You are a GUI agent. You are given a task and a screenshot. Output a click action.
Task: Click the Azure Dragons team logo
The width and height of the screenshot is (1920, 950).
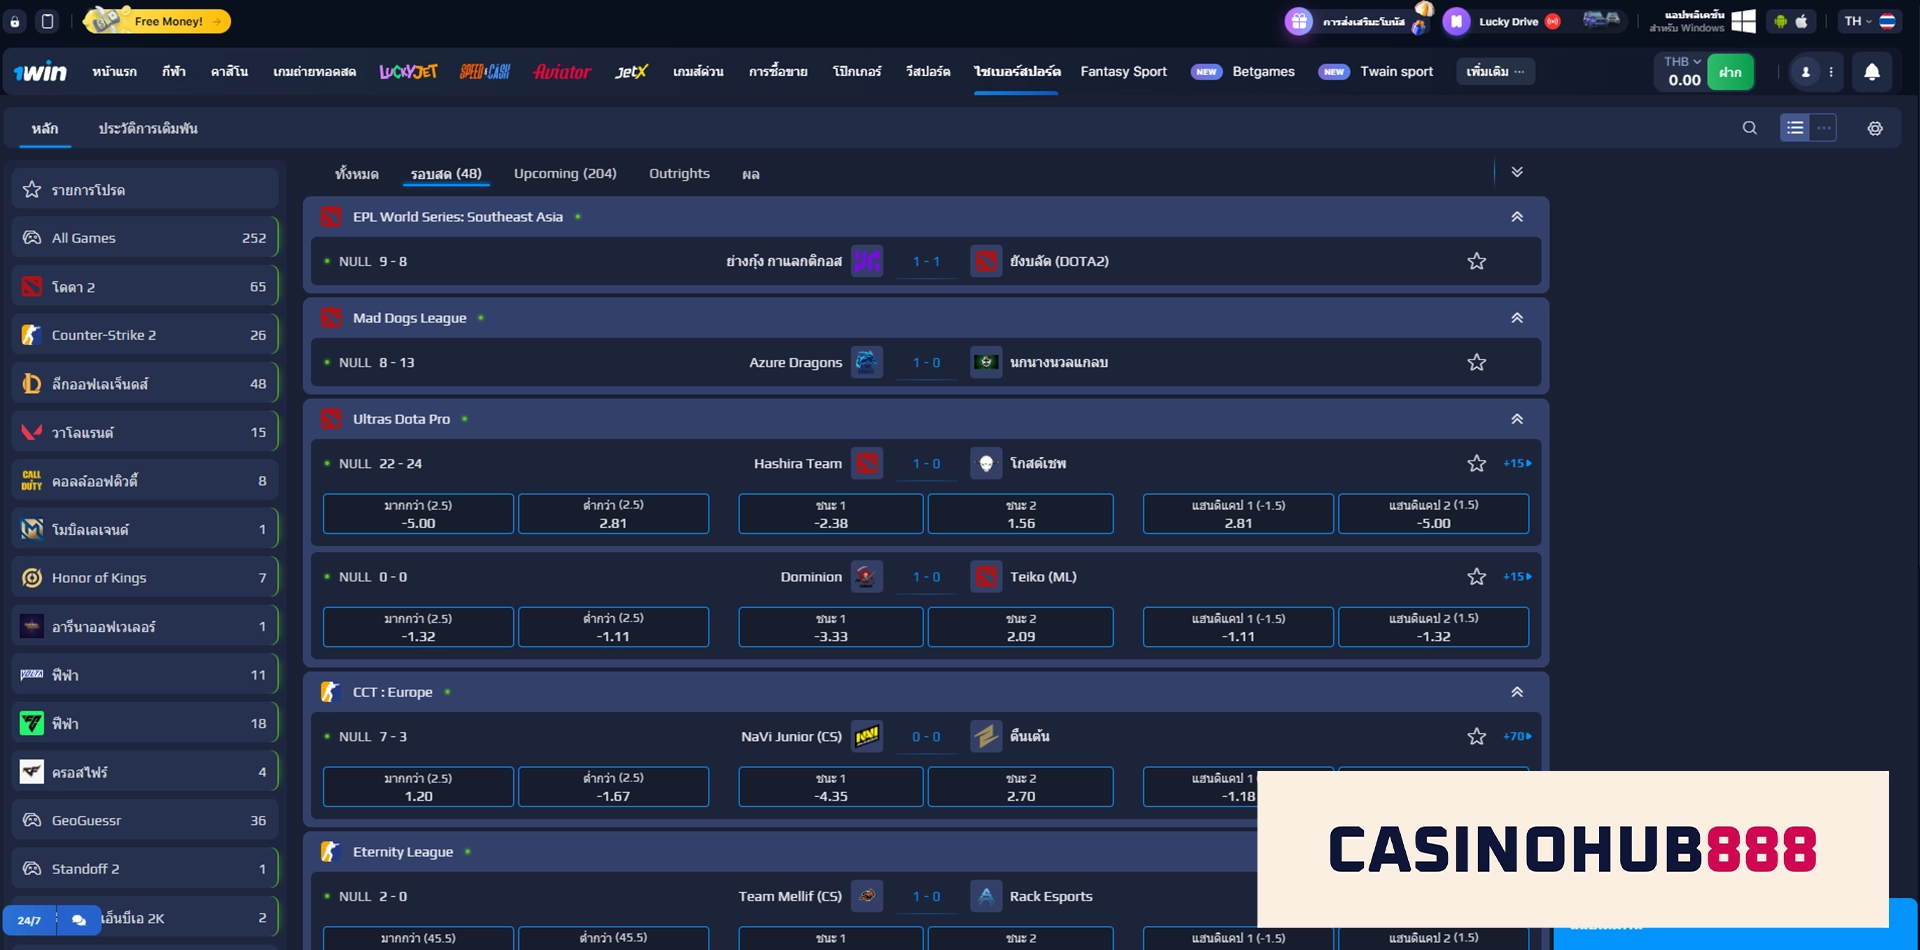(867, 362)
